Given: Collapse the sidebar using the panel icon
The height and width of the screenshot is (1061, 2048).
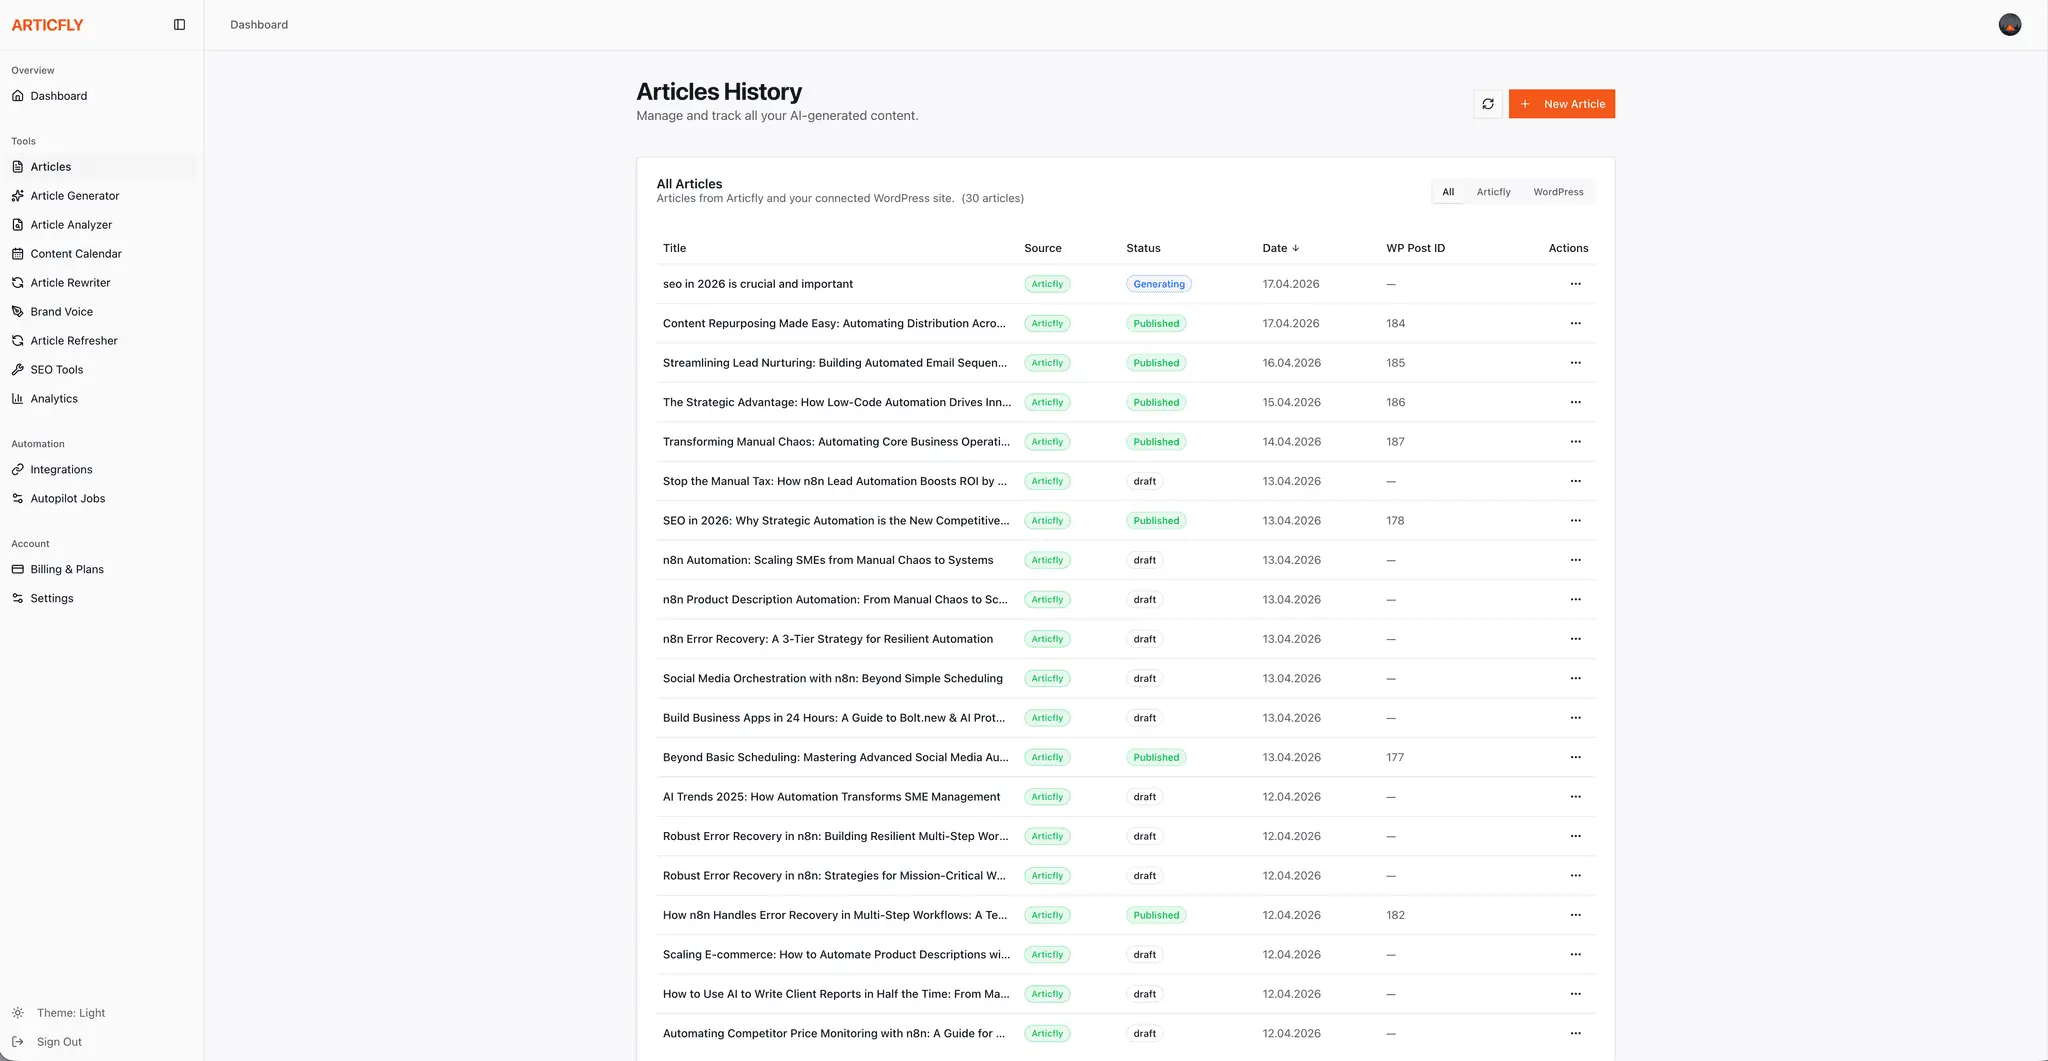Looking at the screenshot, I should [x=179, y=25].
